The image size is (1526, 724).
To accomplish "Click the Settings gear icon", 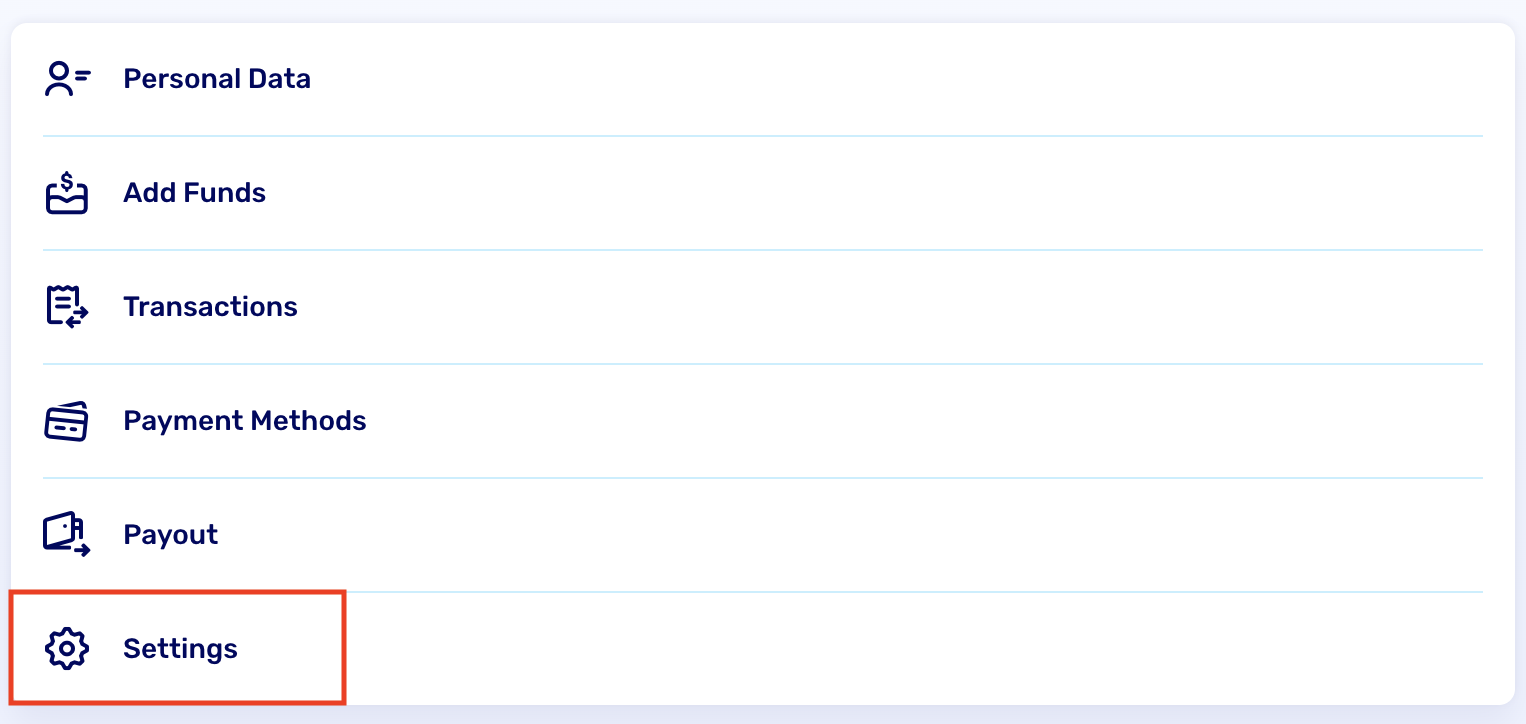I will 67,649.
